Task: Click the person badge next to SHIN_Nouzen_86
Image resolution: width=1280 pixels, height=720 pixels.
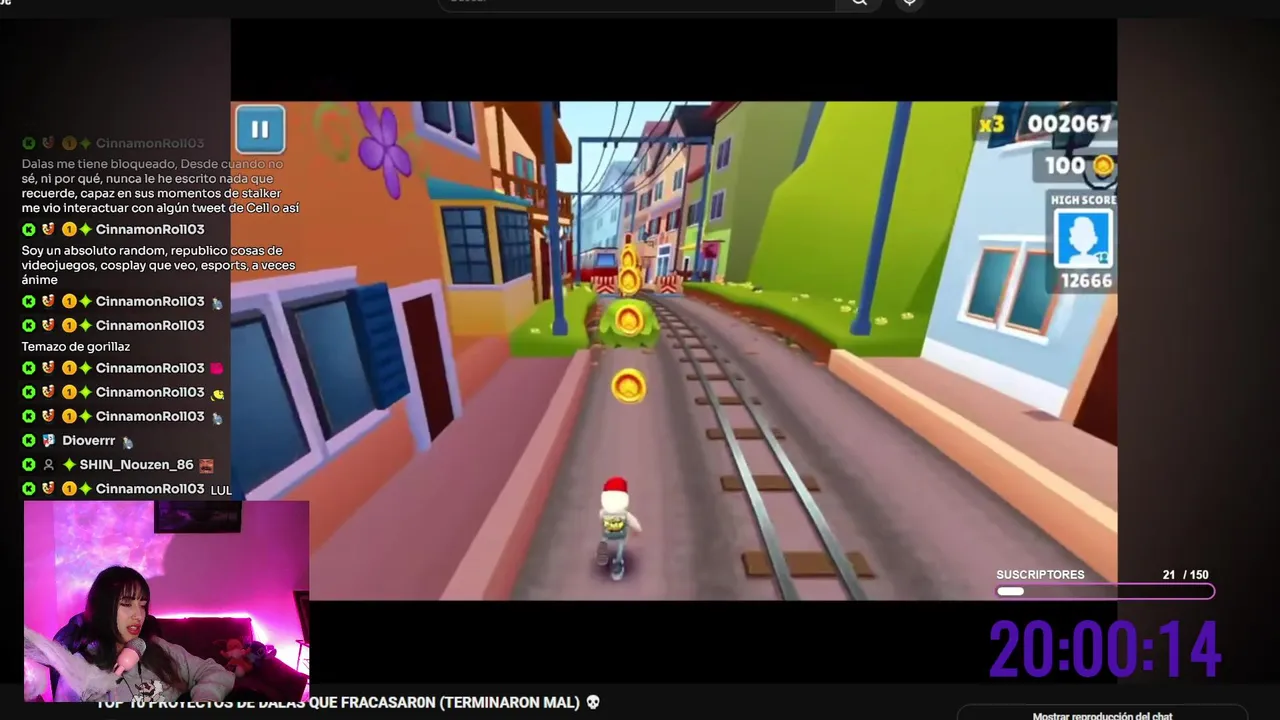Action: point(48,465)
